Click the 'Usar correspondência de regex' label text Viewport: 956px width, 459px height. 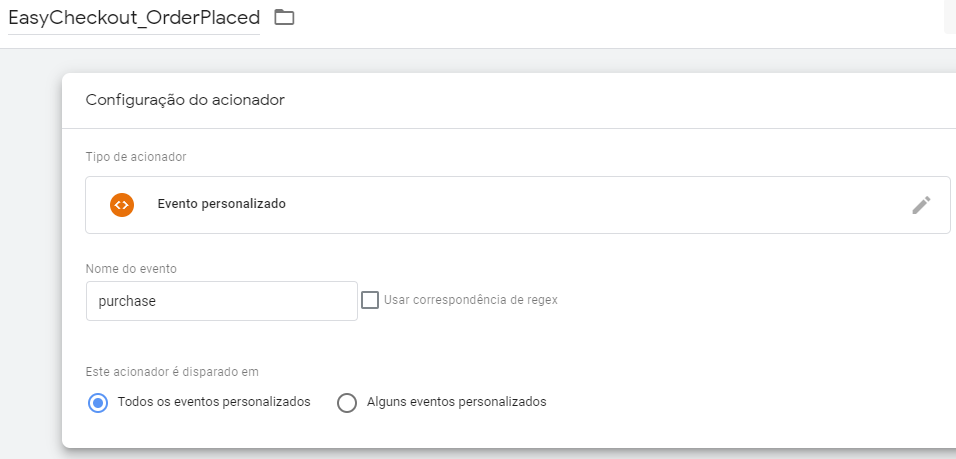click(x=471, y=300)
